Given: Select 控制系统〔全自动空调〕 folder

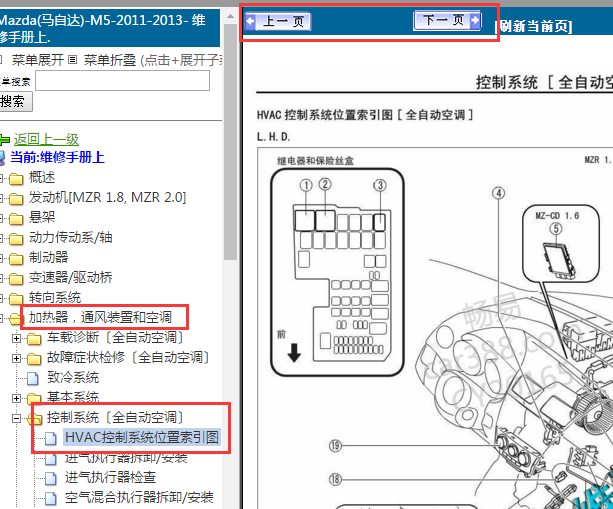Looking at the screenshot, I should pos(115,418).
